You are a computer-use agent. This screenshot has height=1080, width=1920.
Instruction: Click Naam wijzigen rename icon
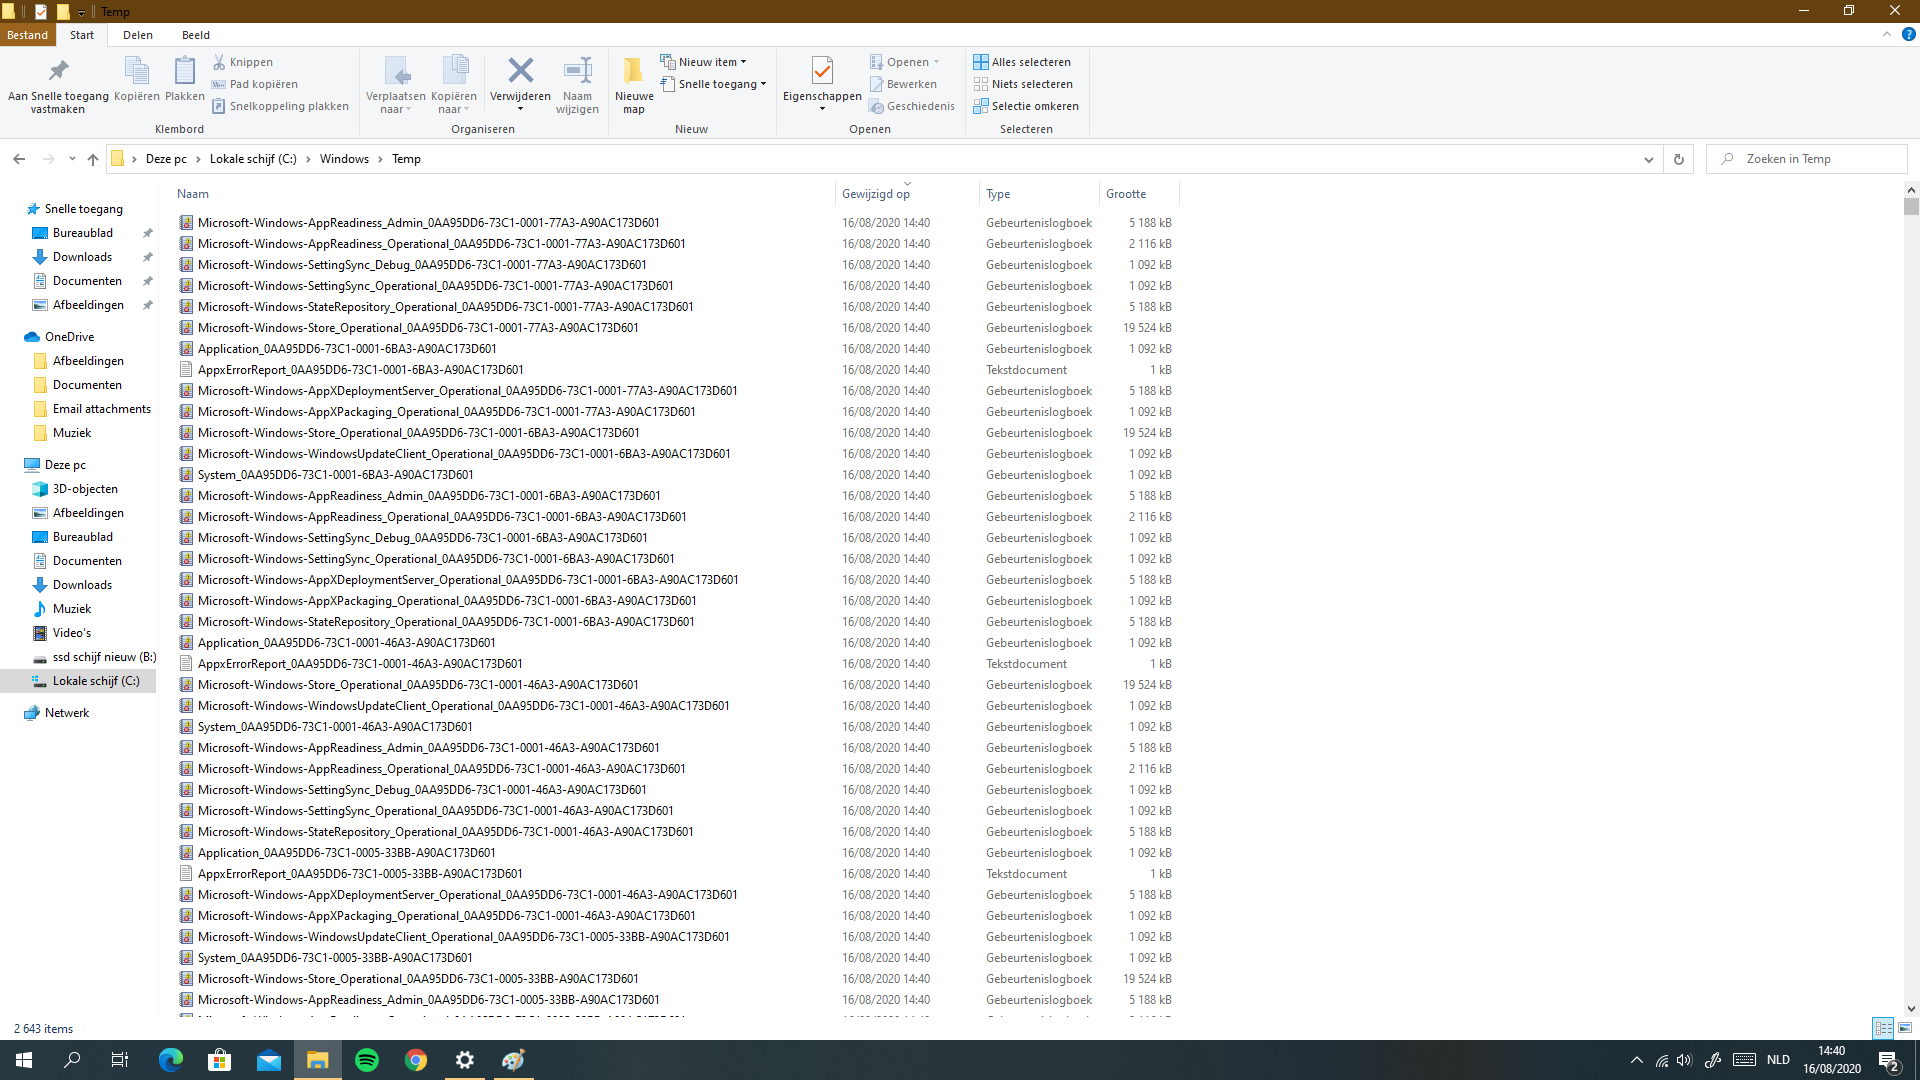577,72
